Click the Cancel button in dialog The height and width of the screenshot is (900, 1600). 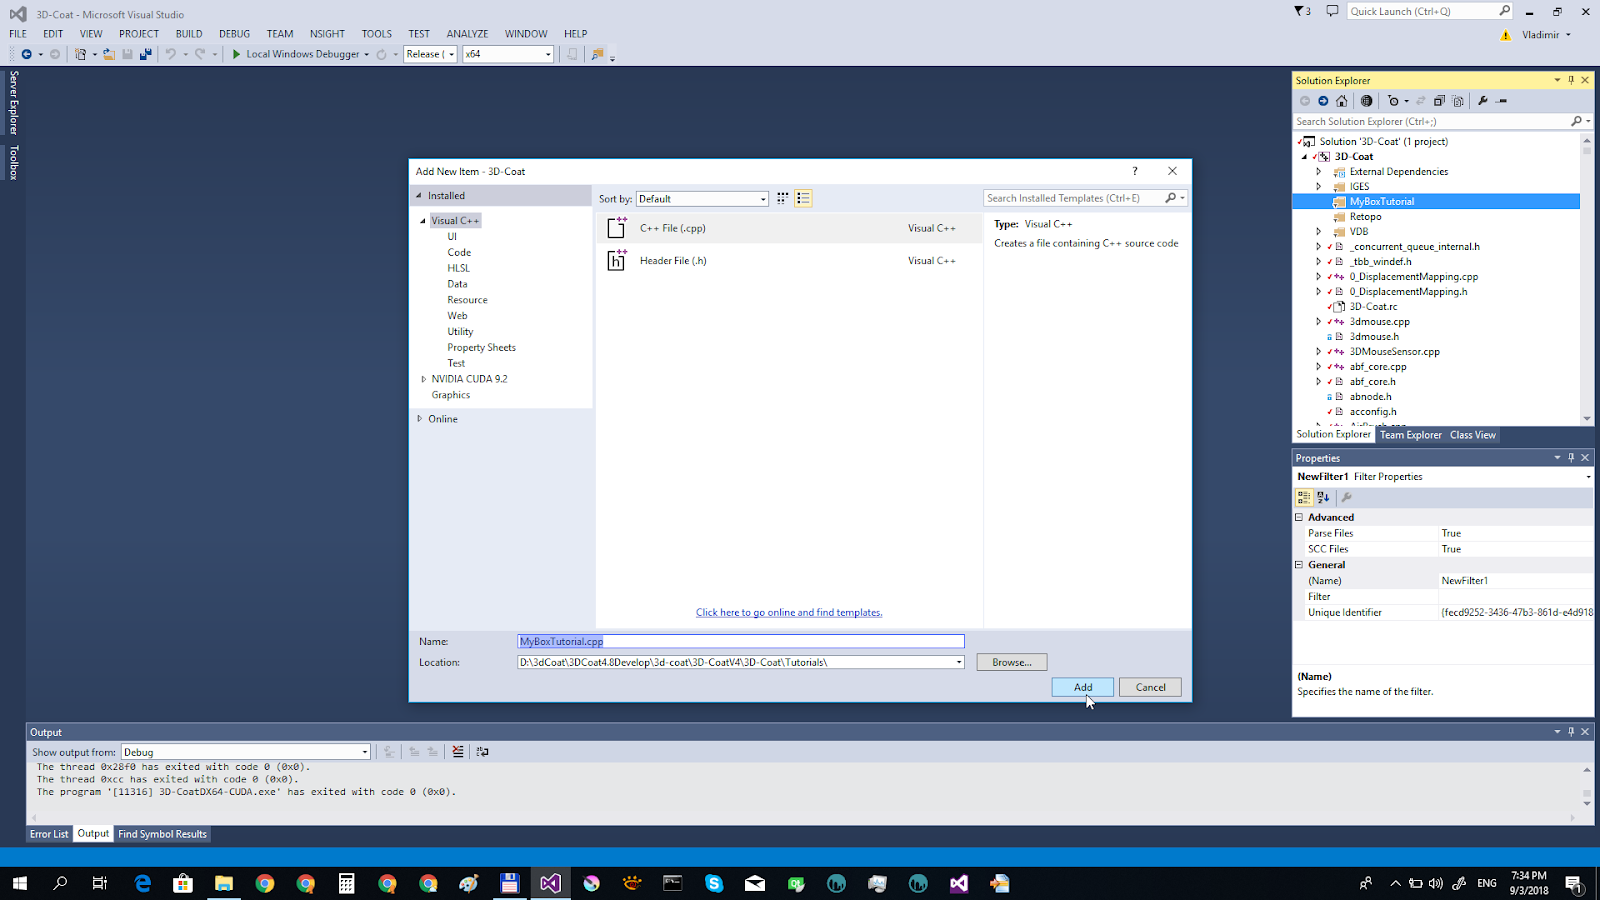(x=1150, y=687)
